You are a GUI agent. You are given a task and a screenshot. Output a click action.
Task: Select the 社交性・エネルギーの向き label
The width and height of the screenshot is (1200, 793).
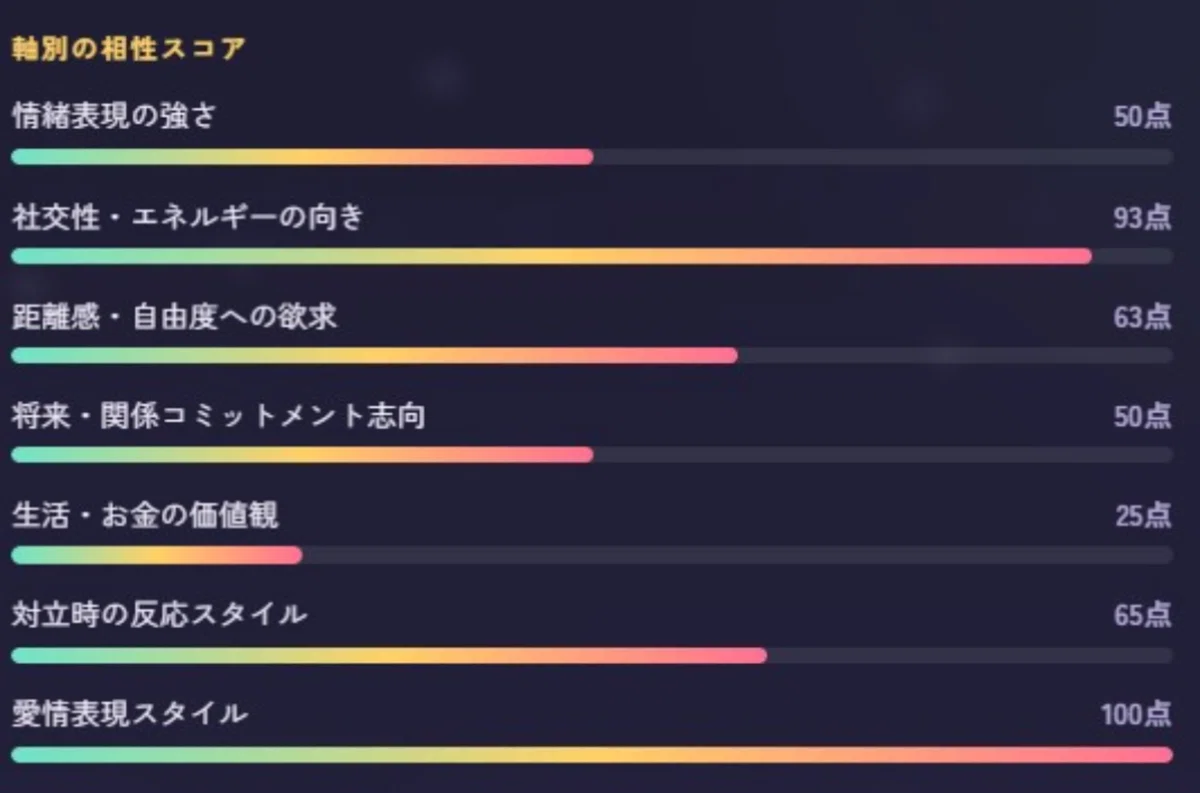[188, 217]
